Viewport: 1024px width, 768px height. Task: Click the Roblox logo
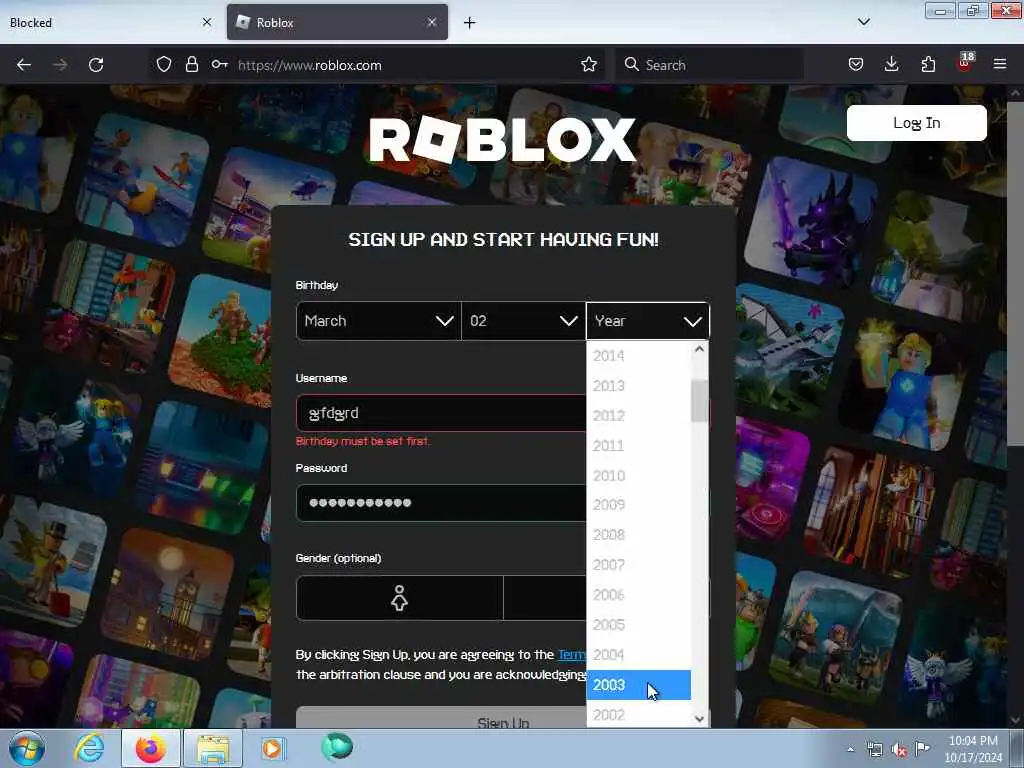coord(502,139)
